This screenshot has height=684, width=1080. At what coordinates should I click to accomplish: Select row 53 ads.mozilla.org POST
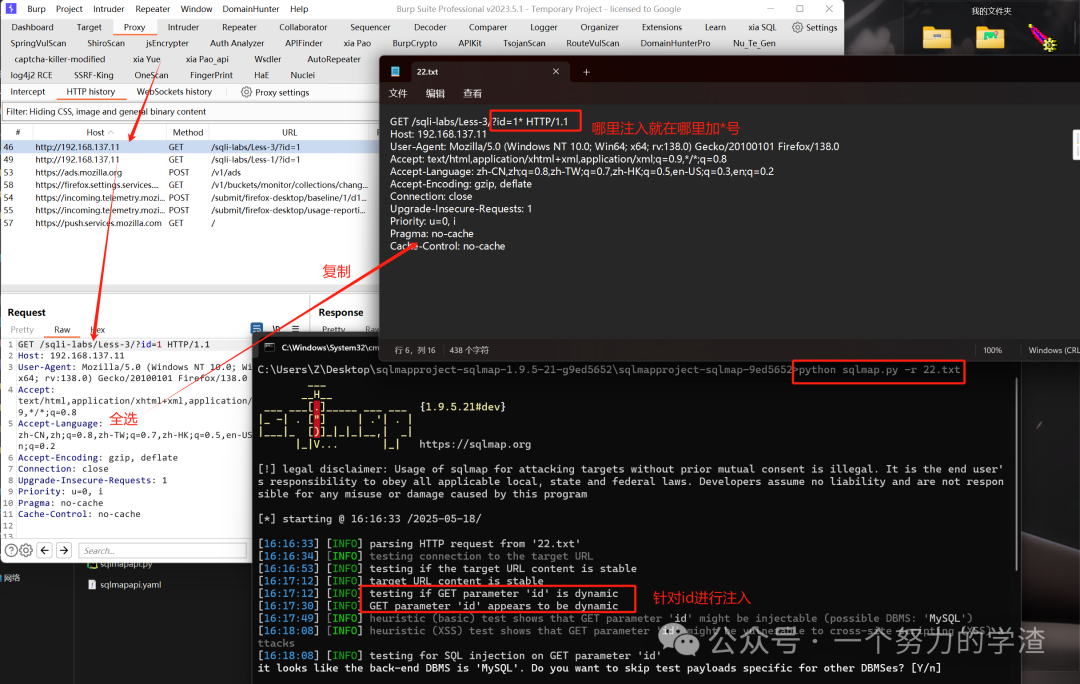point(190,172)
